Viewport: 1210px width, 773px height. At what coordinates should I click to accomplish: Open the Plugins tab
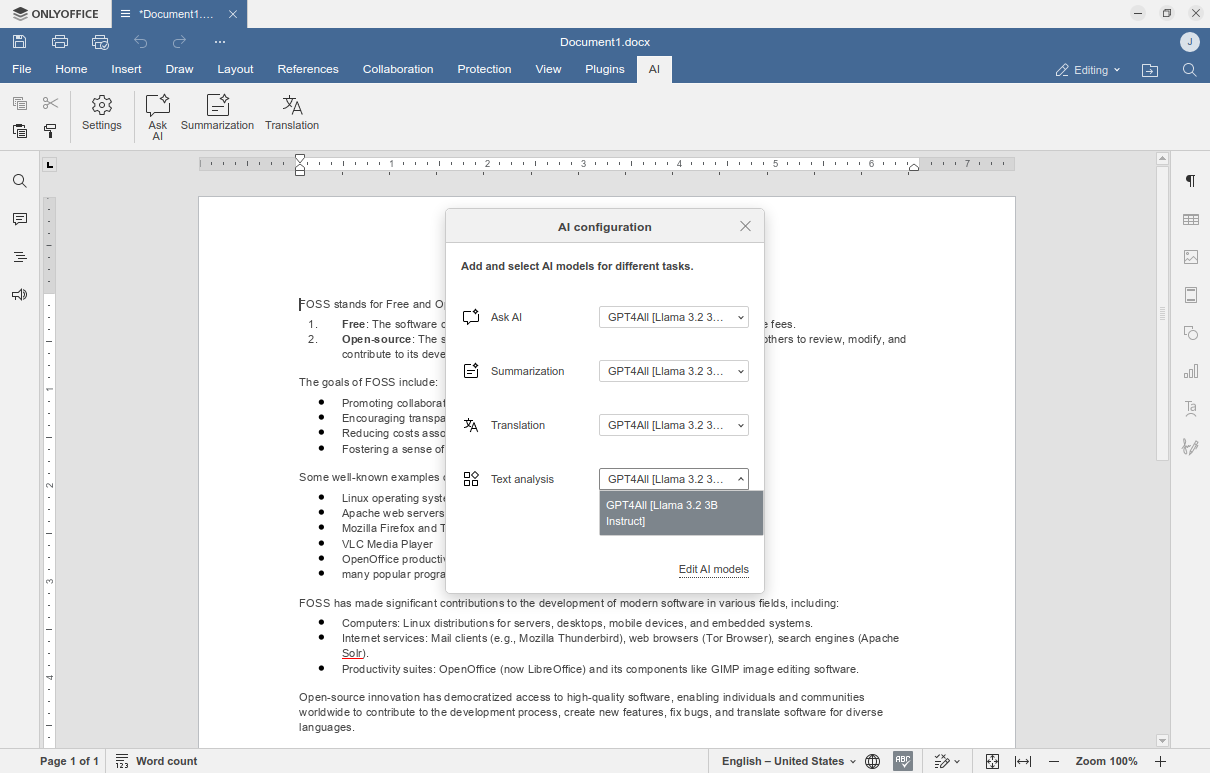[x=605, y=69]
